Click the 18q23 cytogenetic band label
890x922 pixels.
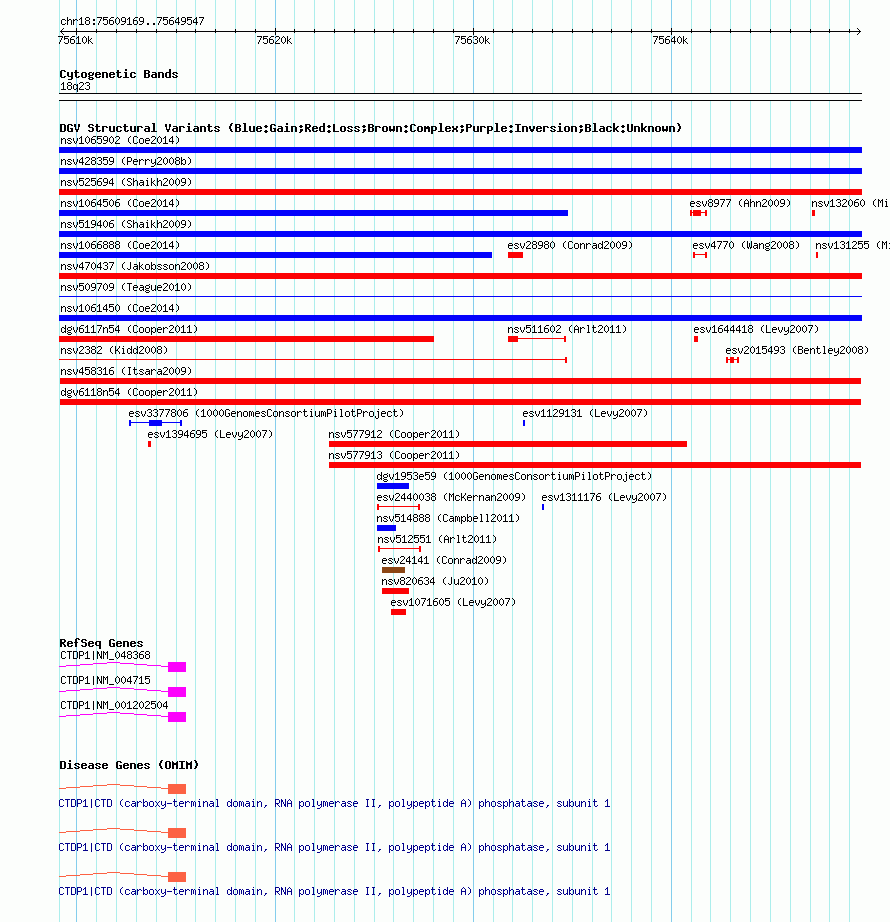pyautogui.click(x=75, y=86)
